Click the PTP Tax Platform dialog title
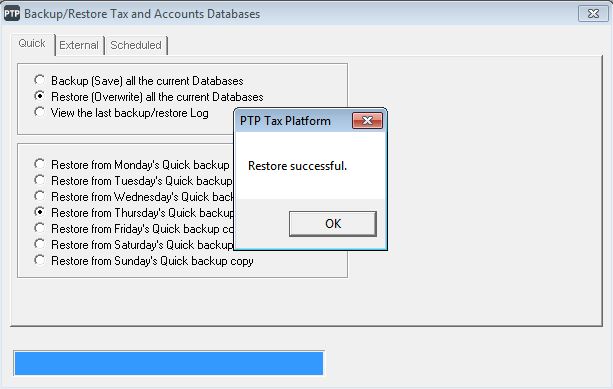 click(285, 121)
